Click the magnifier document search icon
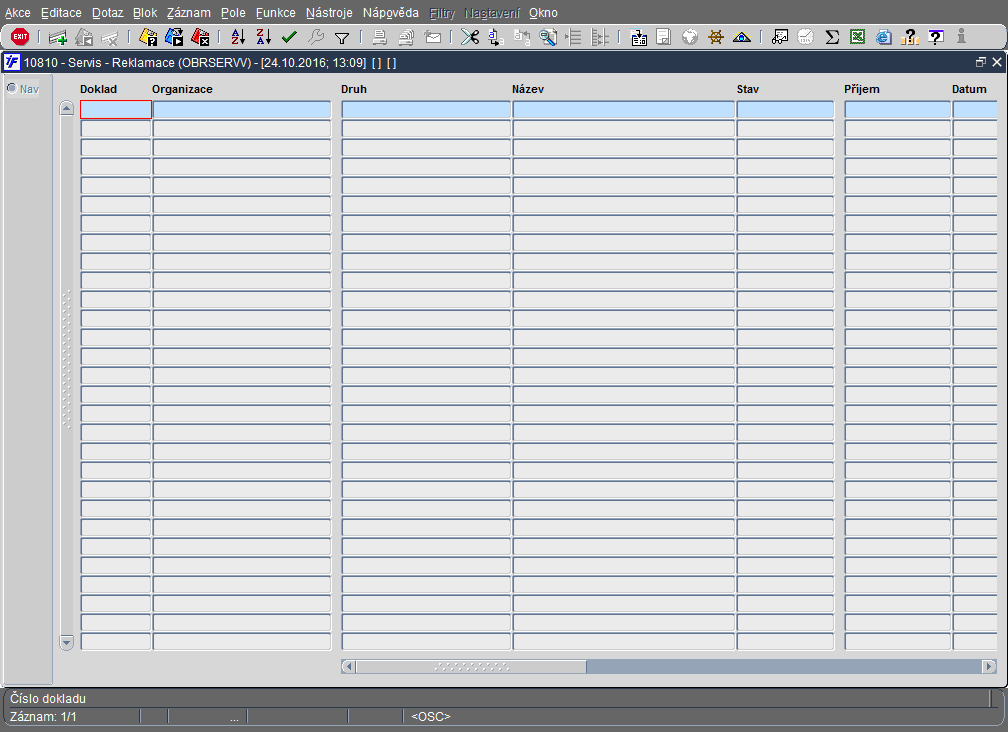The image size is (1008, 732). (x=548, y=37)
